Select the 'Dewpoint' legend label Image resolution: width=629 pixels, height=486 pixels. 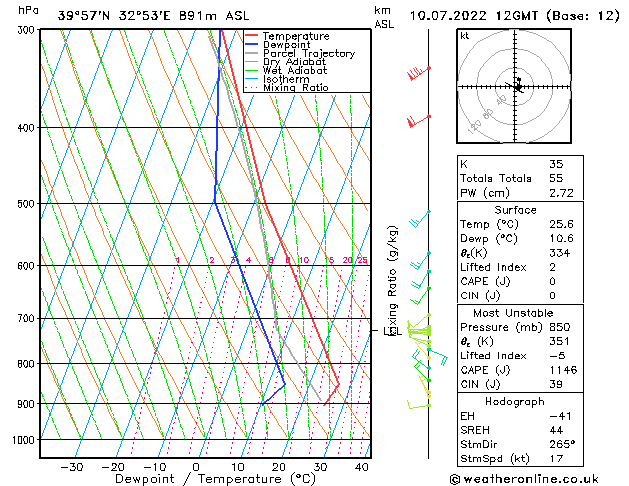pyautogui.click(x=286, y=45)
